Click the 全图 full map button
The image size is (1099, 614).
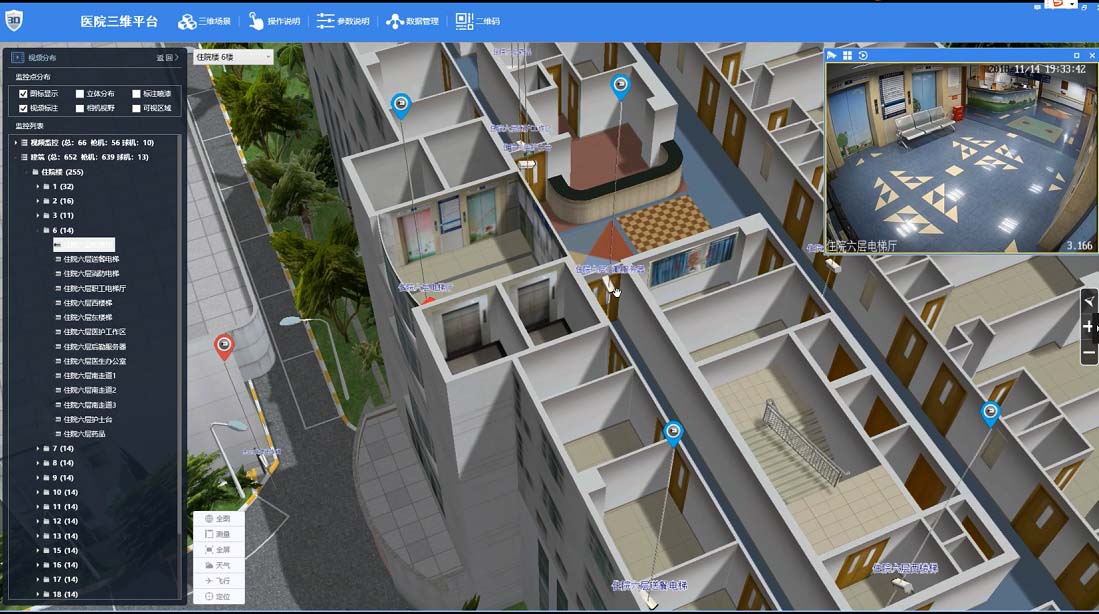pyautogui.click(x=218, y=519)
